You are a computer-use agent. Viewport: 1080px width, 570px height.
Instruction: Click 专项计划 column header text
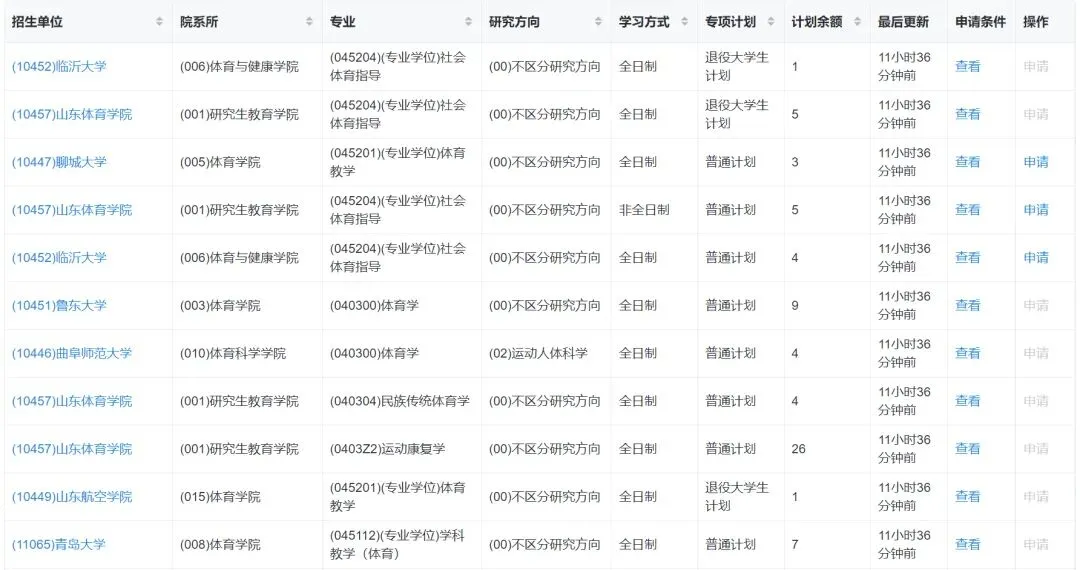730,21
